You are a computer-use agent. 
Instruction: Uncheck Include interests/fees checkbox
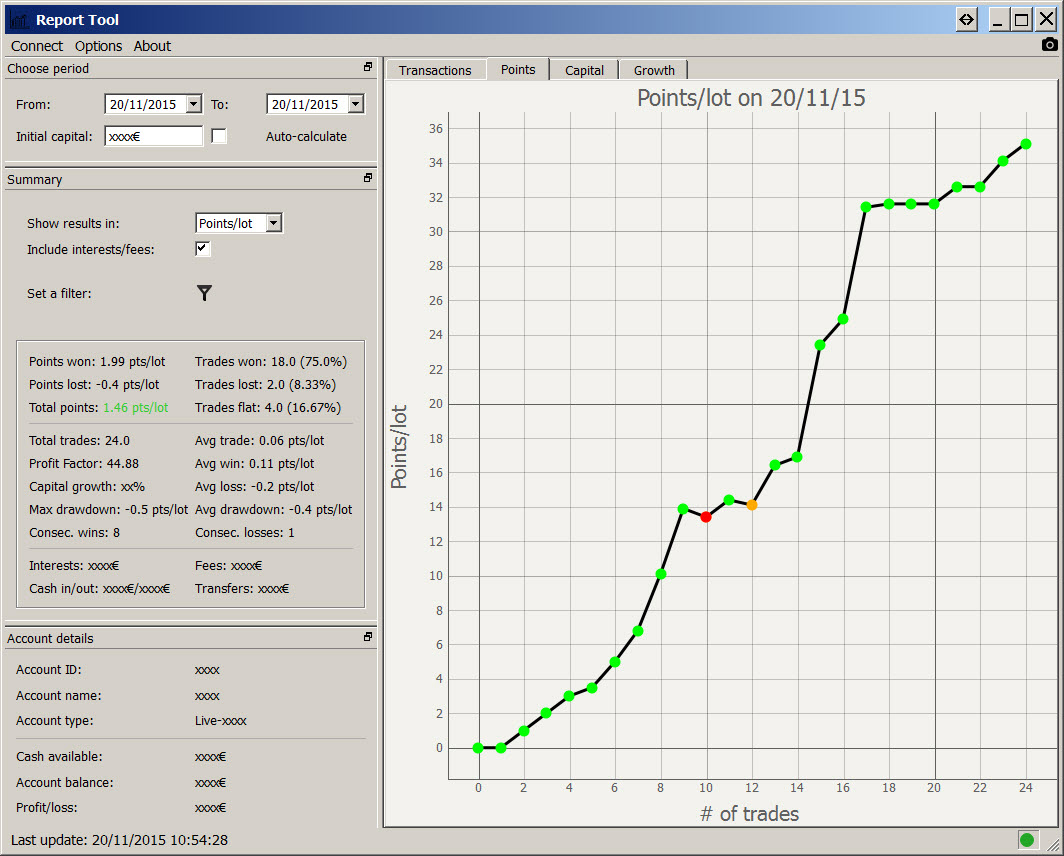(203, 249)
